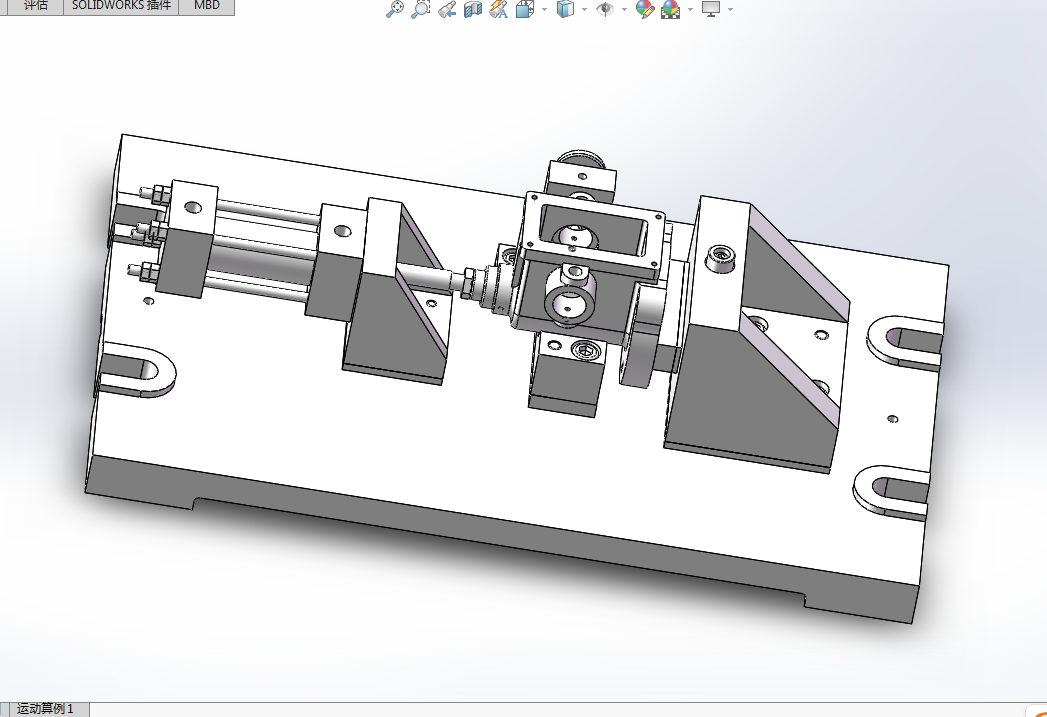This screenshot has height=717, width=1047.
Task: Open the Dynamic Annotation Views icon
Action: tap(498, 9)
